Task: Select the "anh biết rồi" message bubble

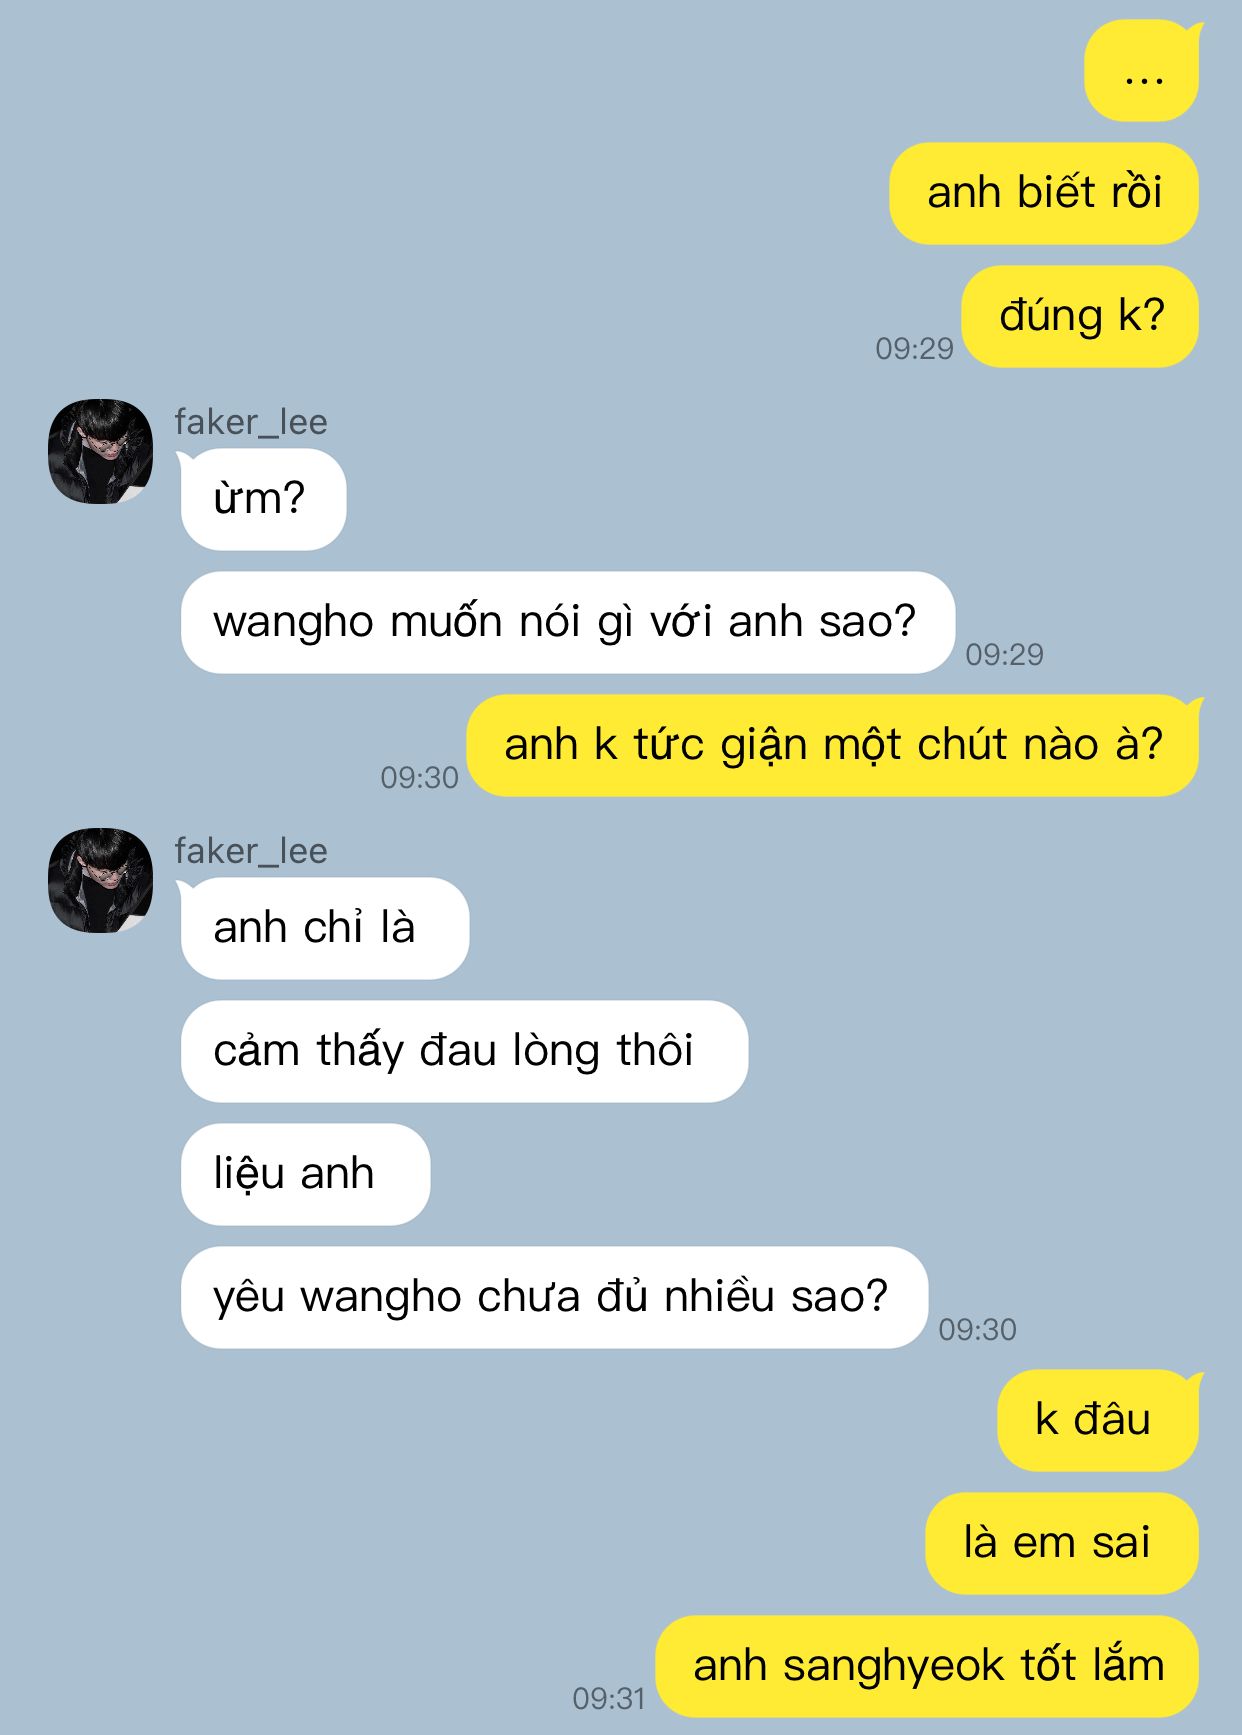Action: click(x=1044, y=194)
